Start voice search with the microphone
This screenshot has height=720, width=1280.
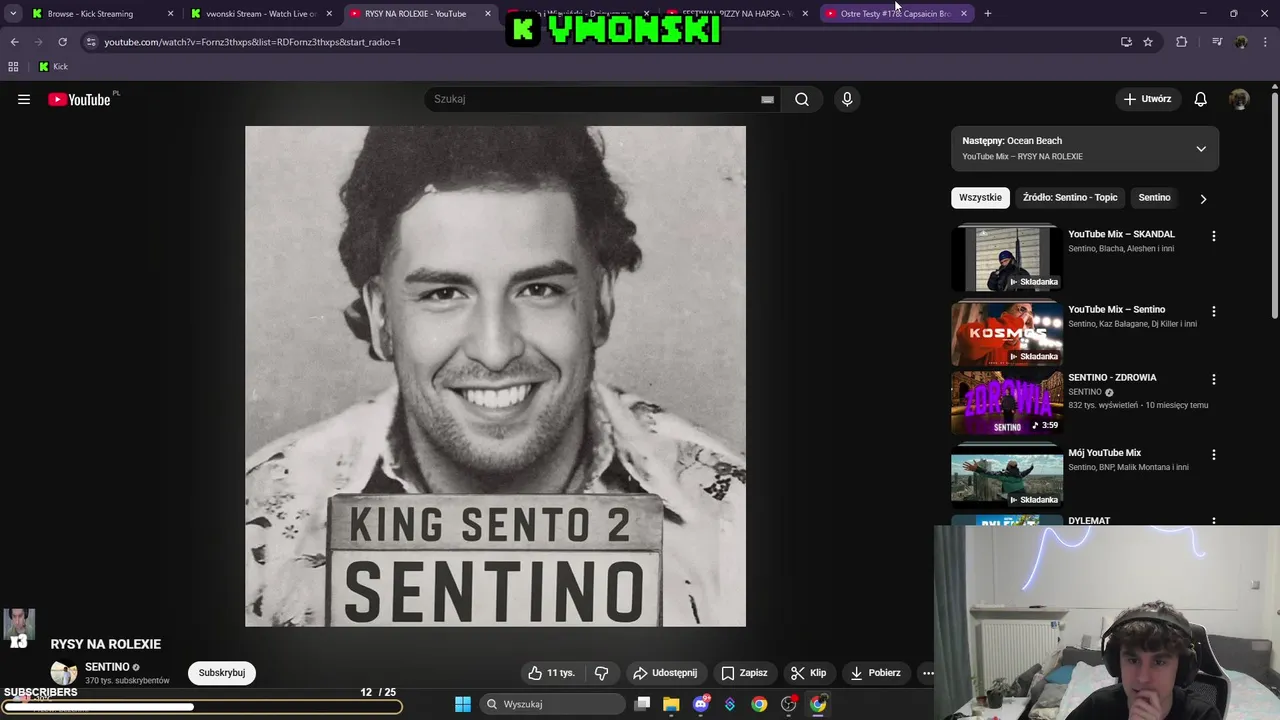tap(847, 99)
